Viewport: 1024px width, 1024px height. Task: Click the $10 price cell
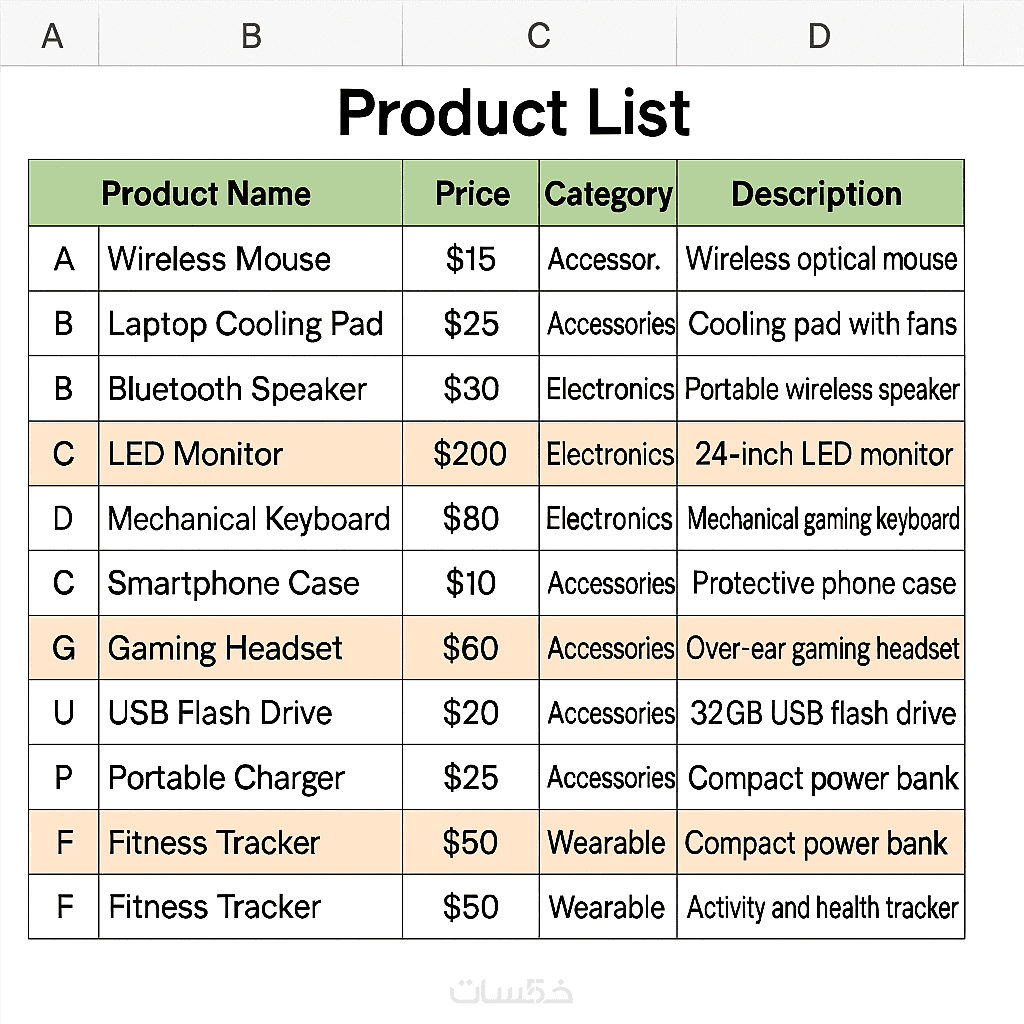(x=470, y=583)
